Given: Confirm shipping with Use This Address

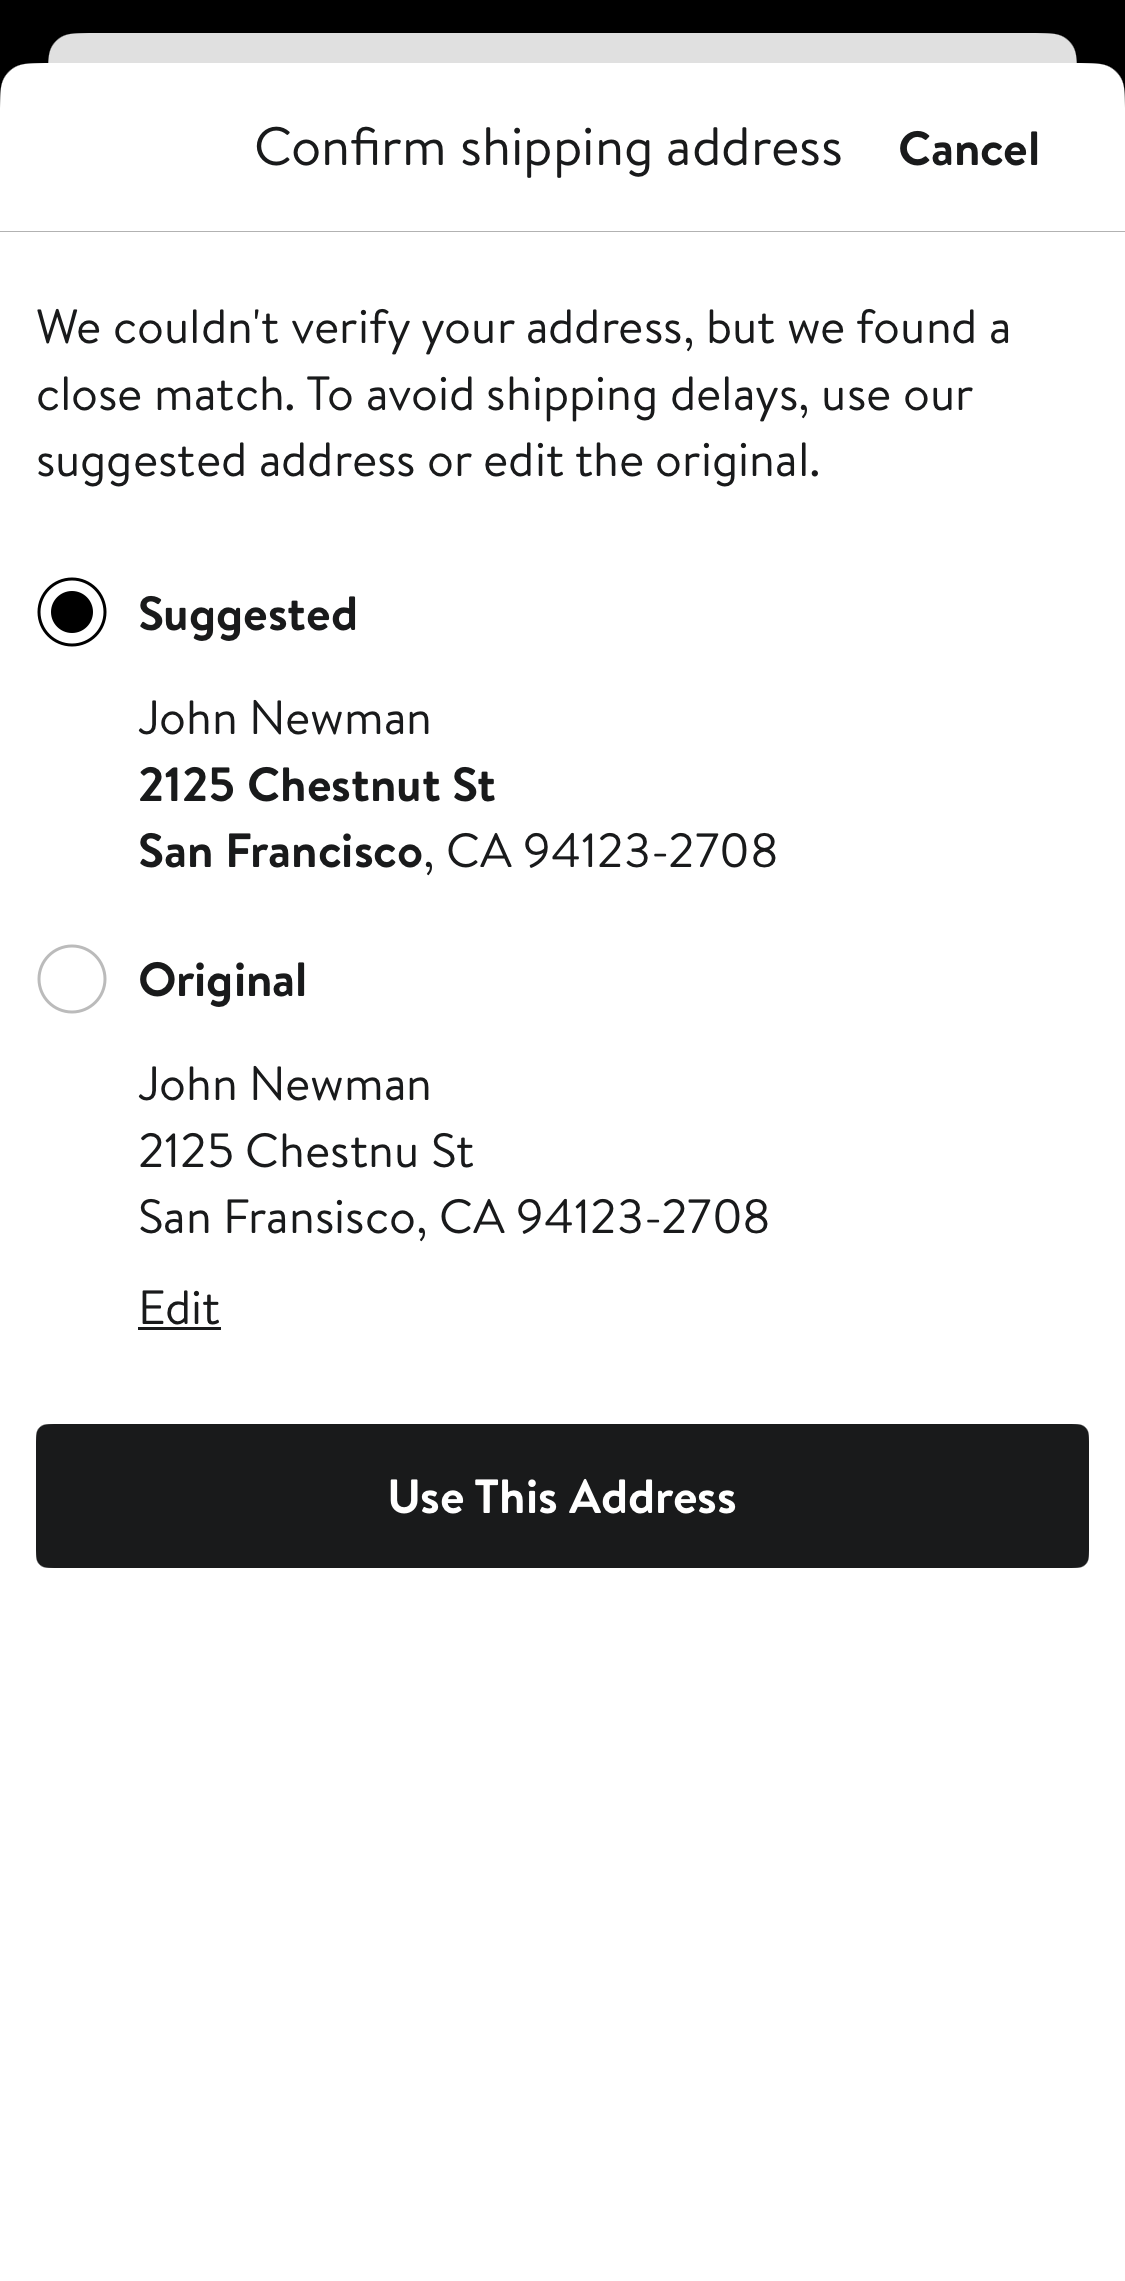Looking at the screenshot, I should 562,1495.
